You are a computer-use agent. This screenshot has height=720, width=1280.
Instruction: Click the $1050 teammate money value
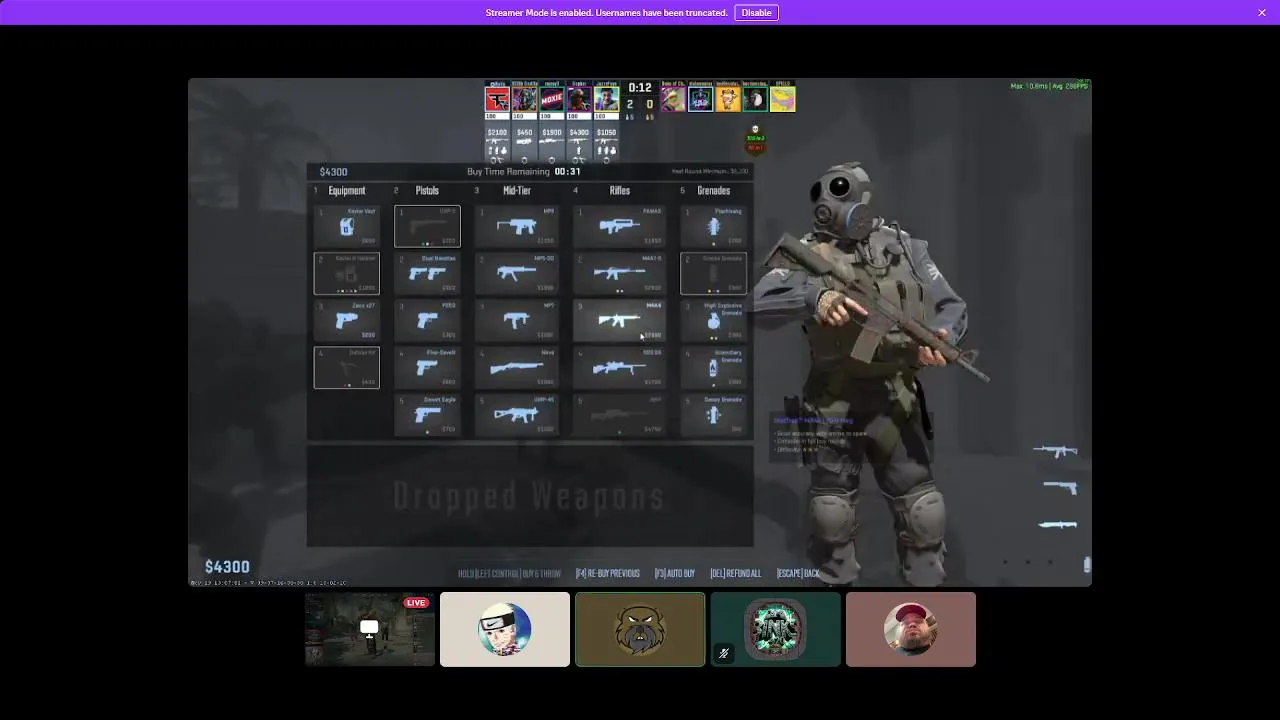click(606, 132)
